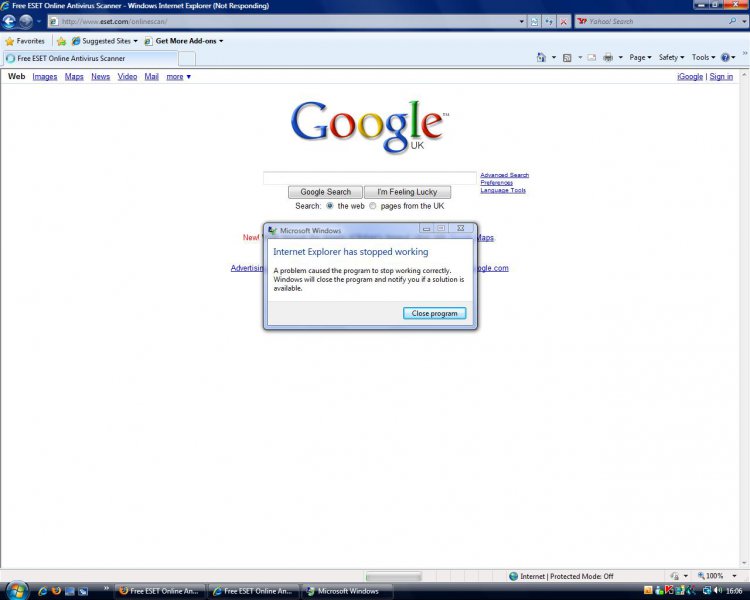Expand the Home button dropdown arrow
Image resolution: width=750 pixels, height=600 pixels.
coord(554,57)
